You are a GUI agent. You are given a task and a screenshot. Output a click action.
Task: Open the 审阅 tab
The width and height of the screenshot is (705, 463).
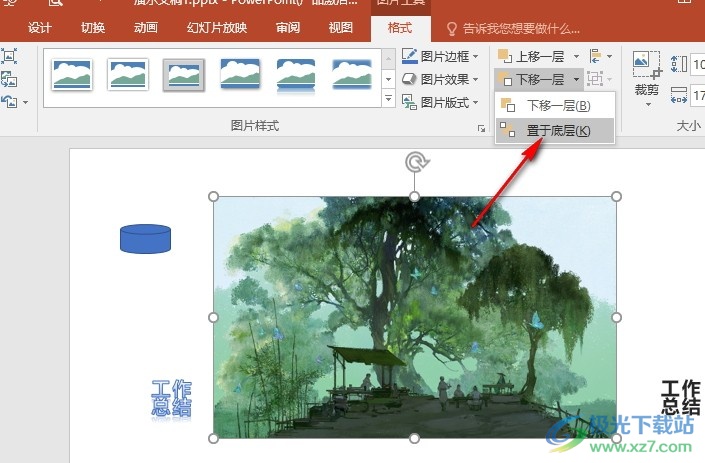(288, 28)
